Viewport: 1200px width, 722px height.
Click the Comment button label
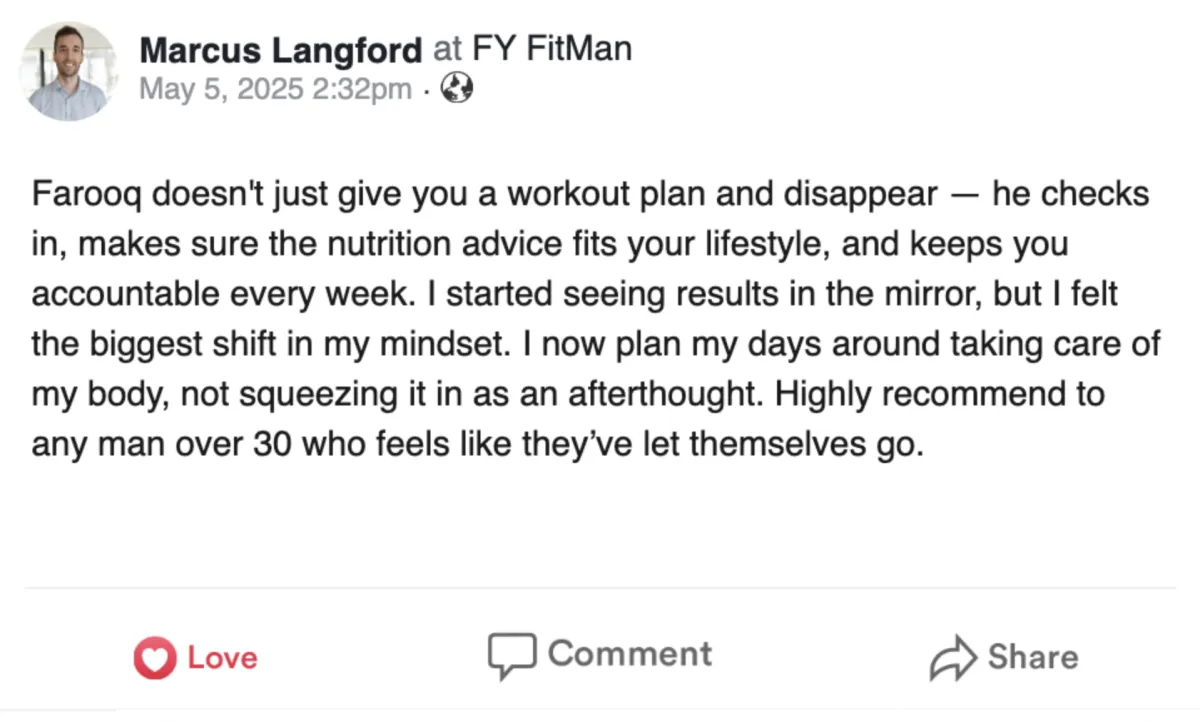[630, 654]
